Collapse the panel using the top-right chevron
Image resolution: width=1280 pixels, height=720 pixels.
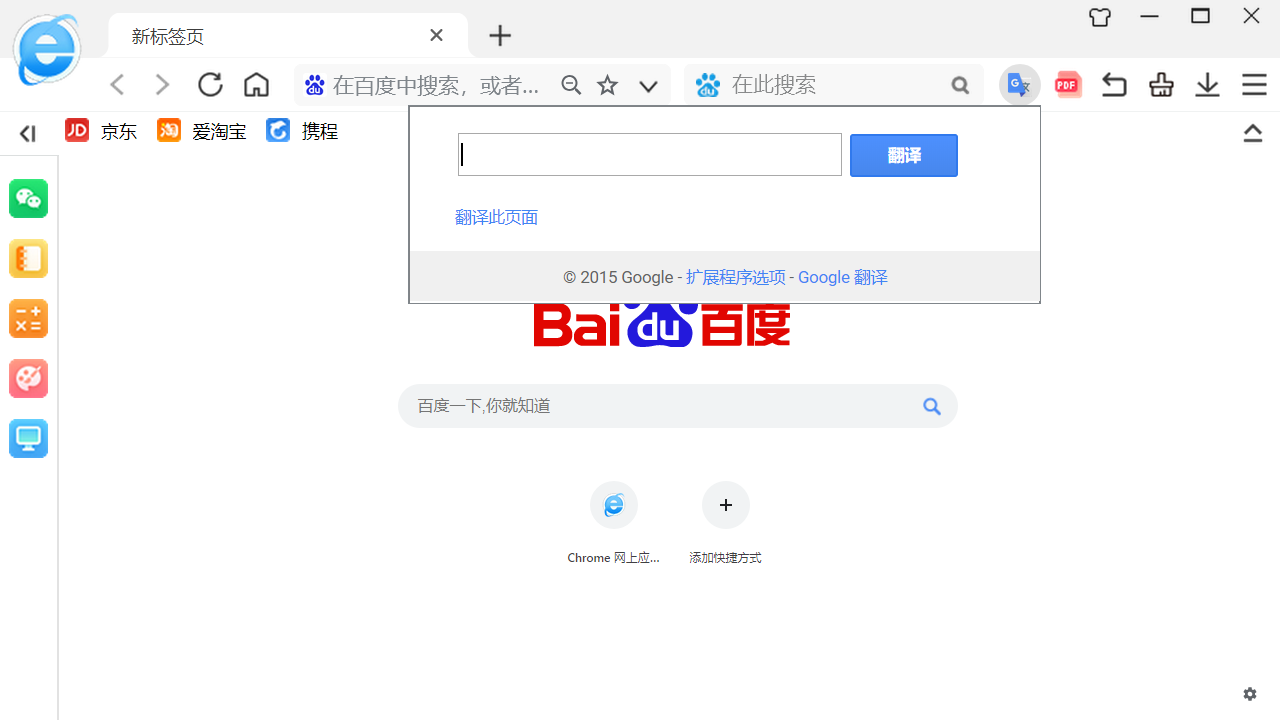[x=1252, y=132]
